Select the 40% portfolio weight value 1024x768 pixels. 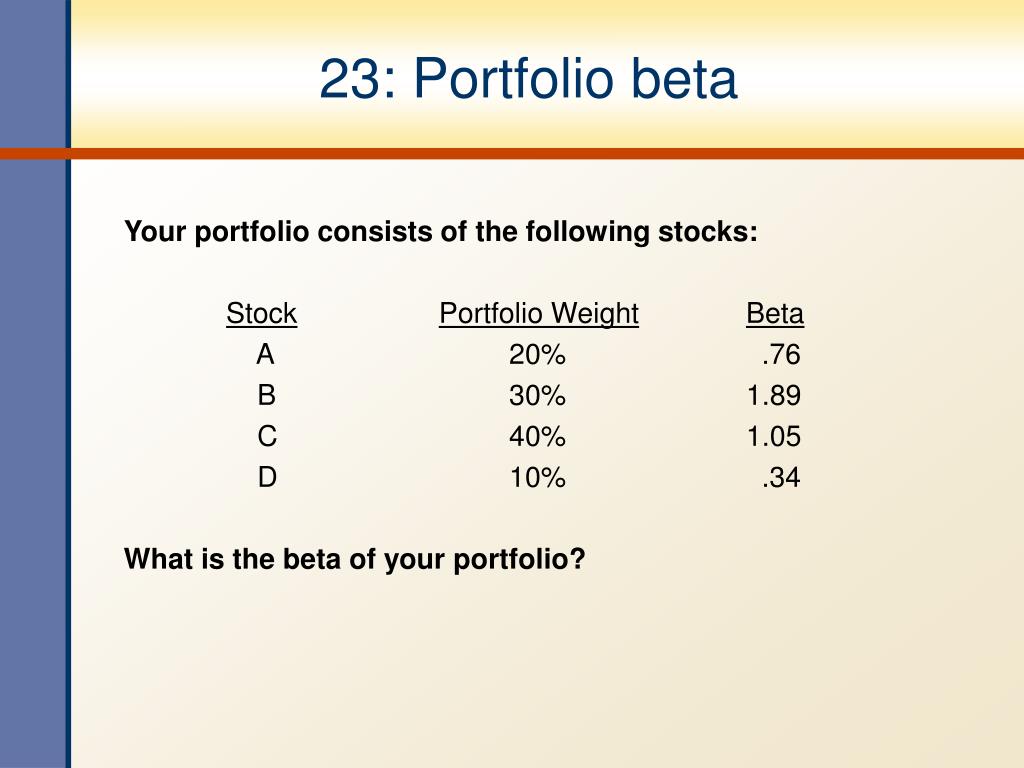pos(537,436)
